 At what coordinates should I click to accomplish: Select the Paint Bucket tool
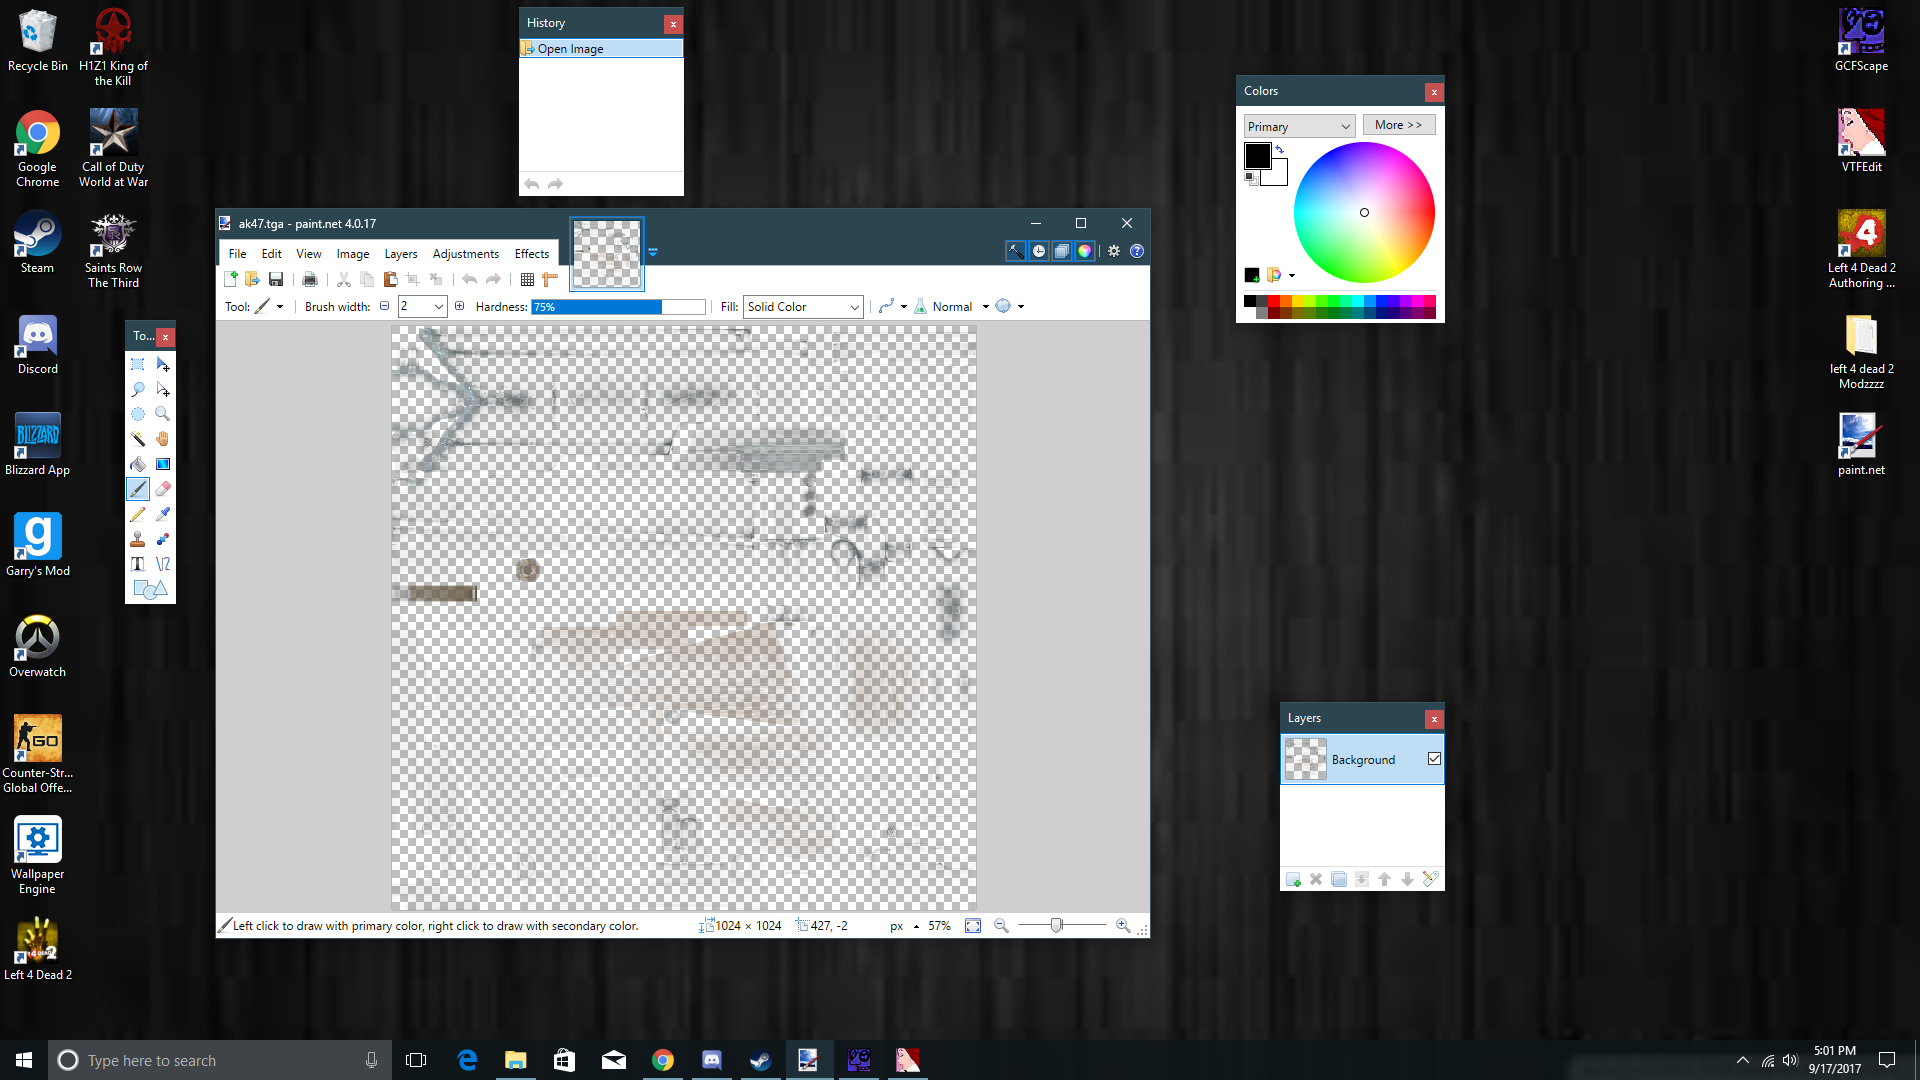(x=138, y=464)
